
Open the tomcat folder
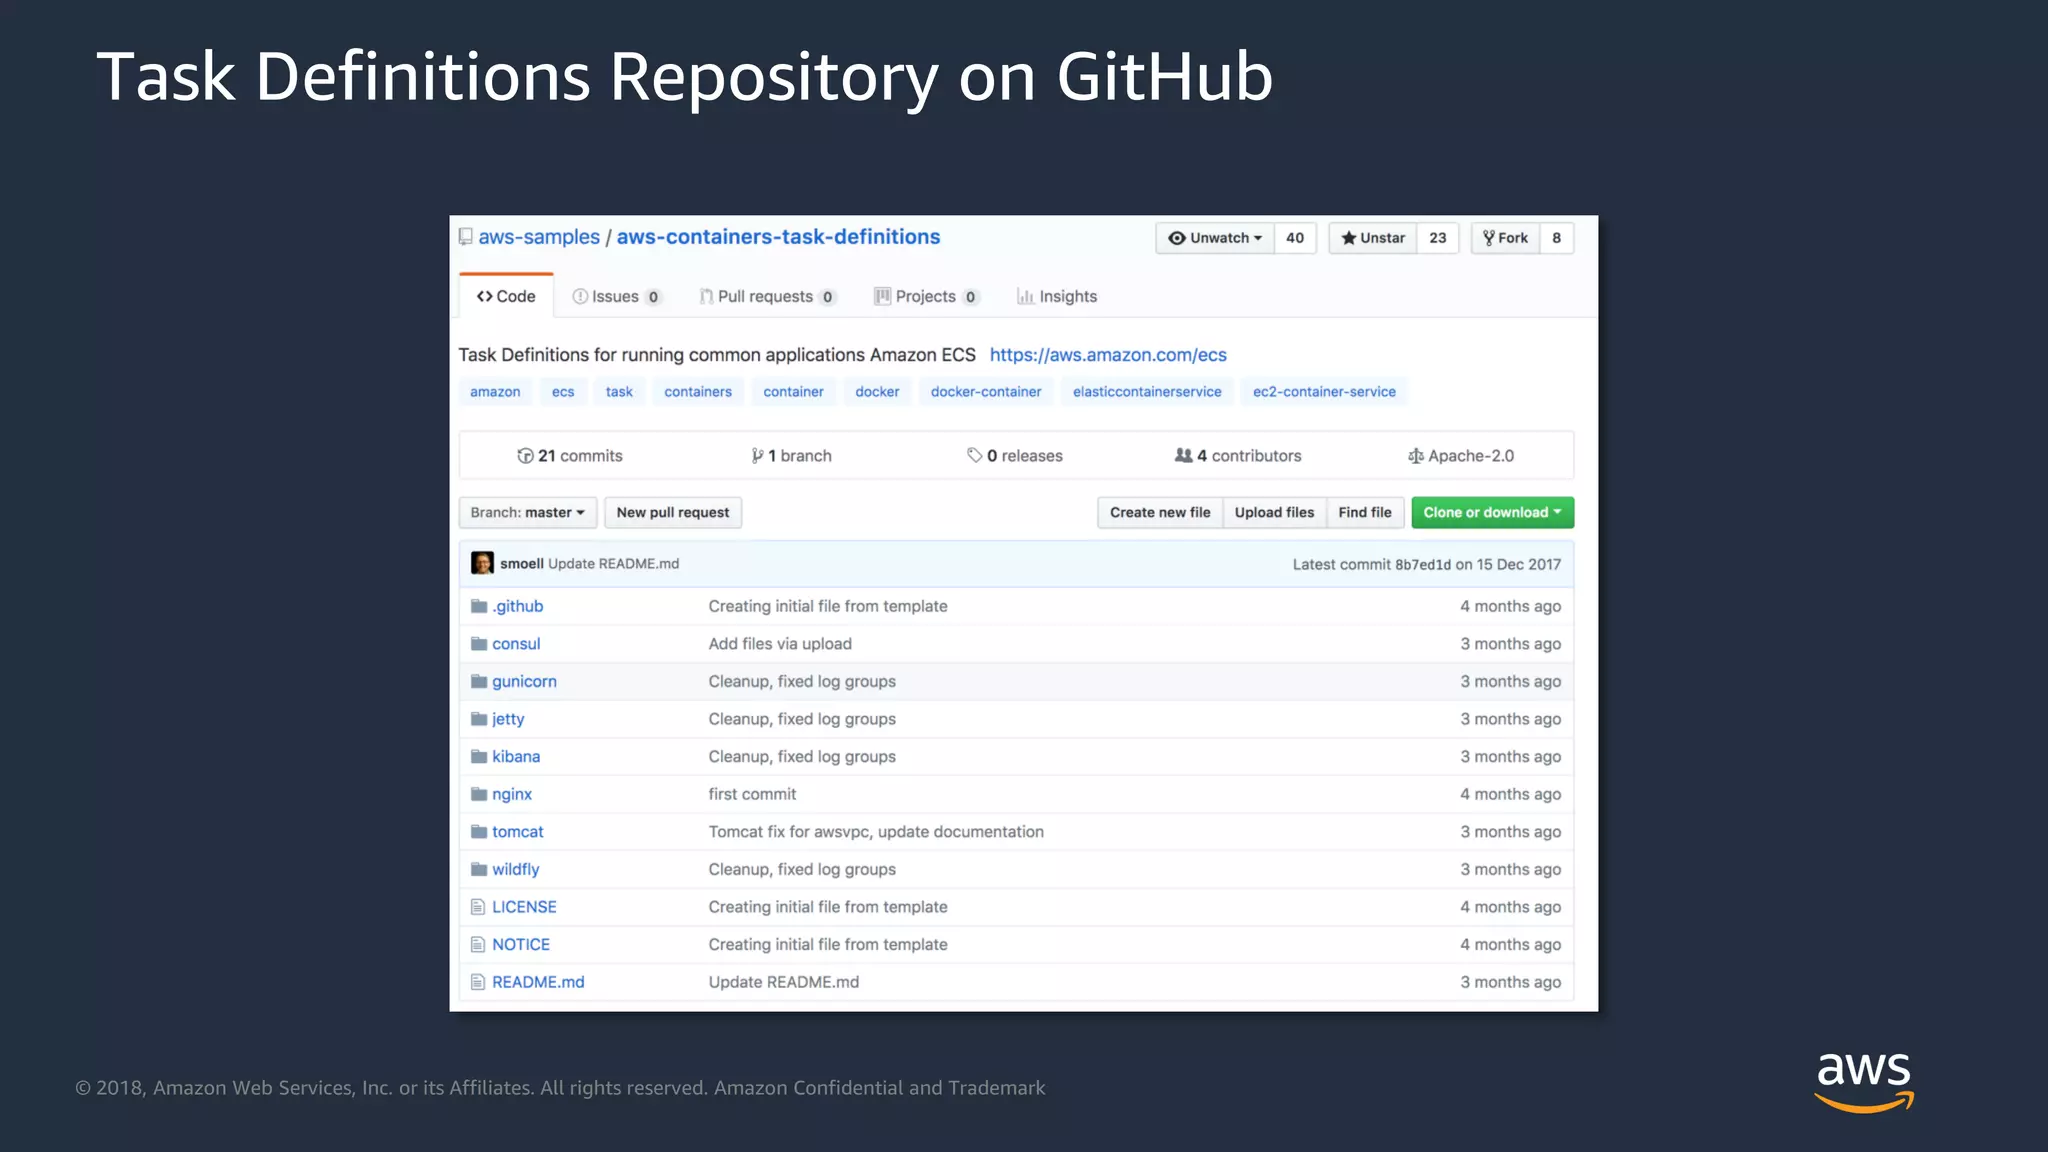tap(518, 832)
